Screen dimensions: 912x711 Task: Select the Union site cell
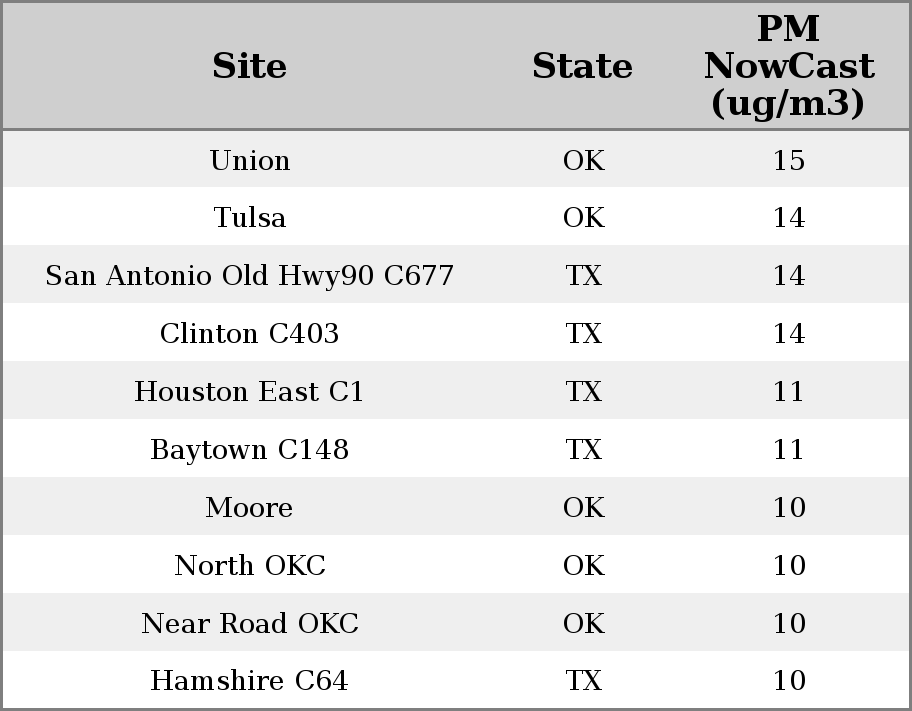[x=250, y=160]
